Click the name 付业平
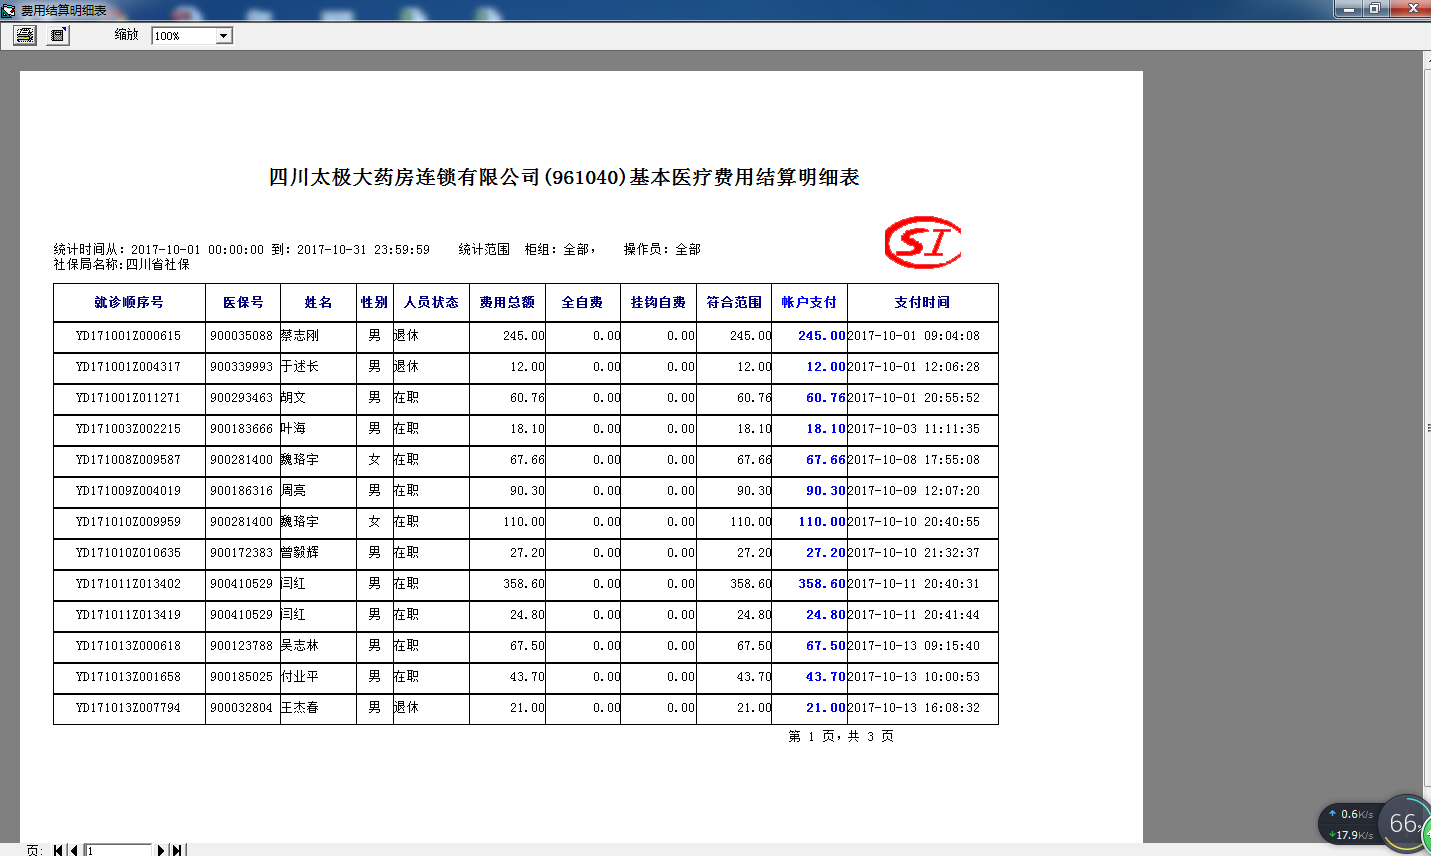Viewport: 1431px width, 856px height. point(300,677)
